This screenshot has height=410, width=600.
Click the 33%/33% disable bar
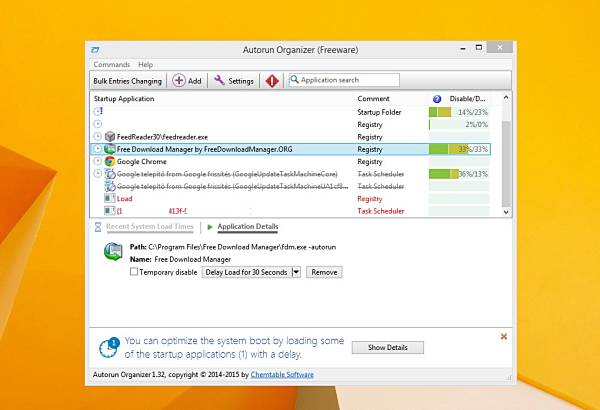(x=459, y=149)
